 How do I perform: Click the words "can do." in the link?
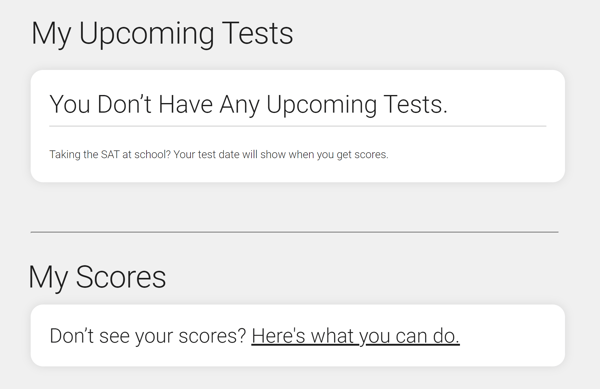click(x=427, y=336)
